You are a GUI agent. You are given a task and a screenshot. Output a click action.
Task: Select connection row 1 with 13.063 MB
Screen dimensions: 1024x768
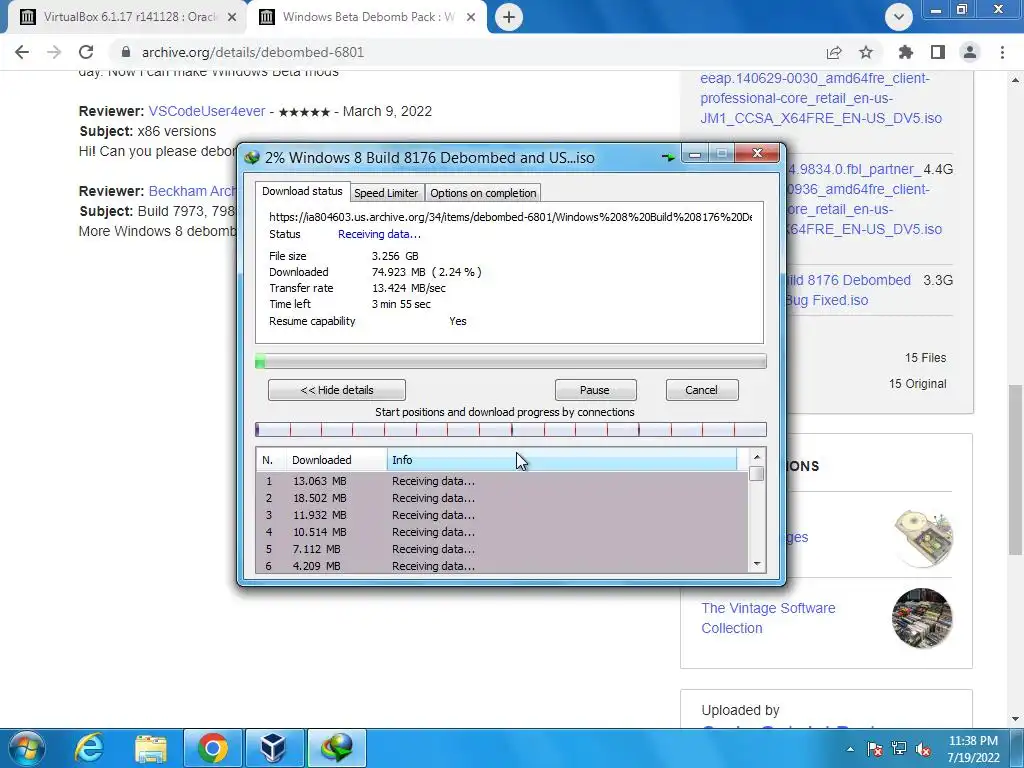502,481
